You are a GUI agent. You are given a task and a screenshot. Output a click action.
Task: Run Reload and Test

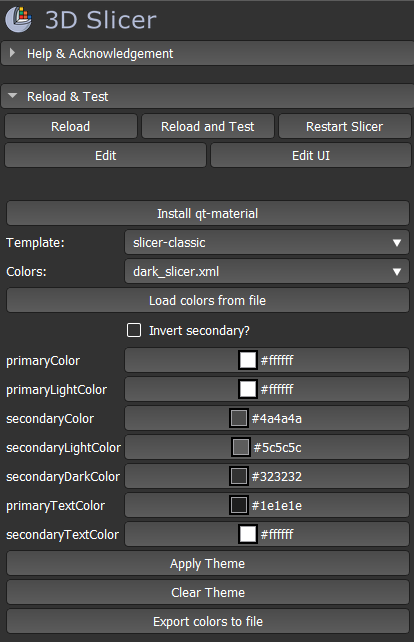coord(208,127)
